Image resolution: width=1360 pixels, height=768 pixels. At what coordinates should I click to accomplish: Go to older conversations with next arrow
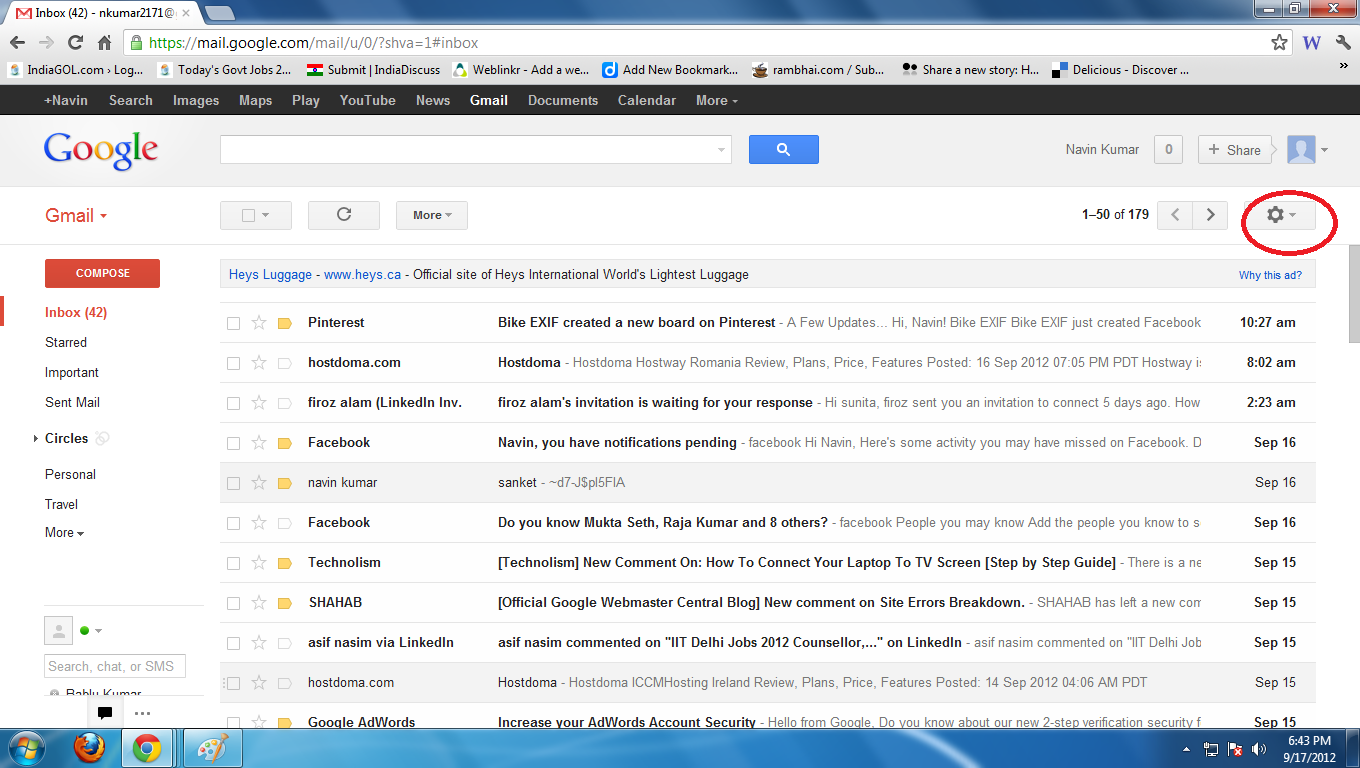point(1210,215)
